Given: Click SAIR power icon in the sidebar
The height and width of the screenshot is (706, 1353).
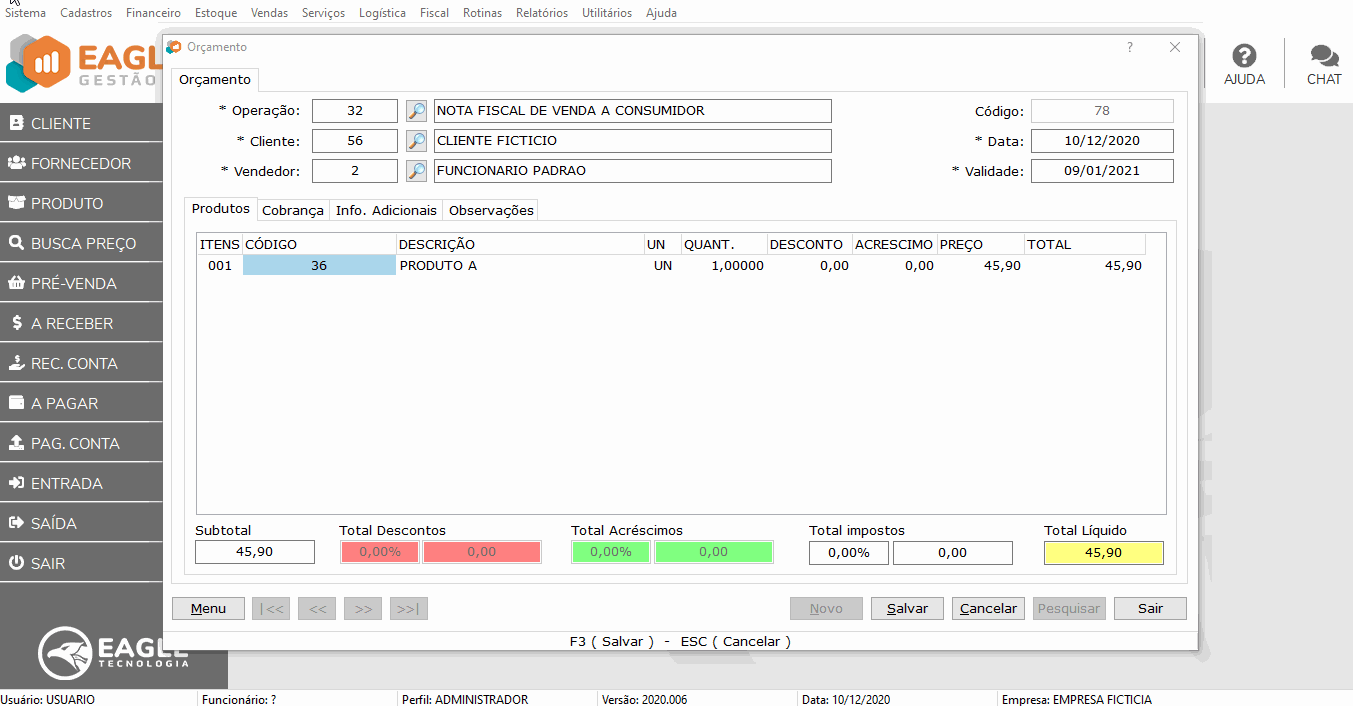Looking at the screenshot, I should [x=16, y=563].
